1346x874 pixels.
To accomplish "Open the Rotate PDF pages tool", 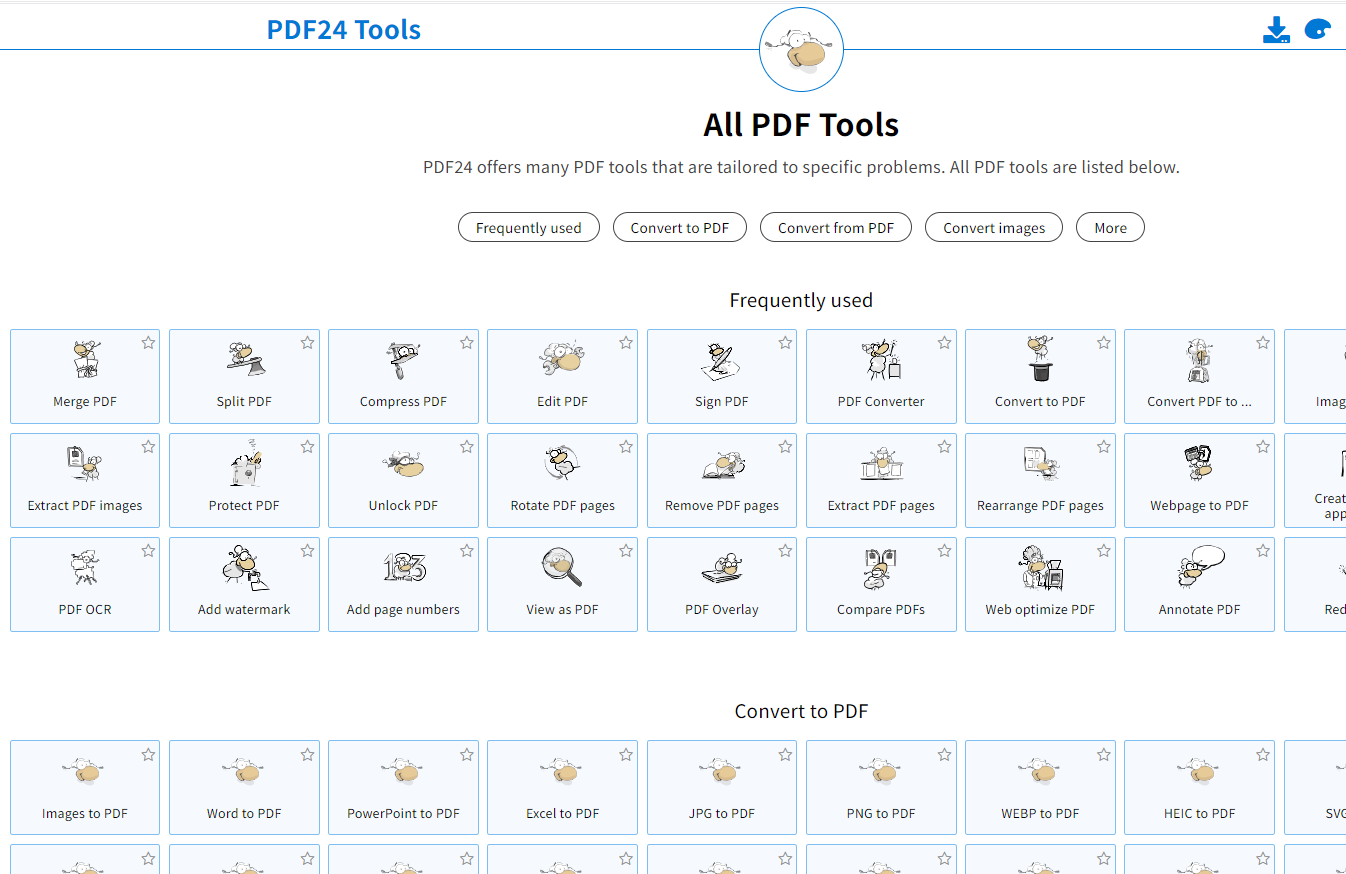I will [562, 481].
